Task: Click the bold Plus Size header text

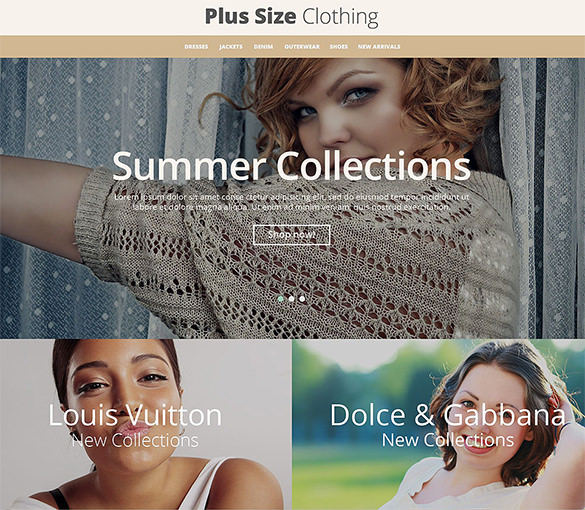Action: [x=251, y=16]
